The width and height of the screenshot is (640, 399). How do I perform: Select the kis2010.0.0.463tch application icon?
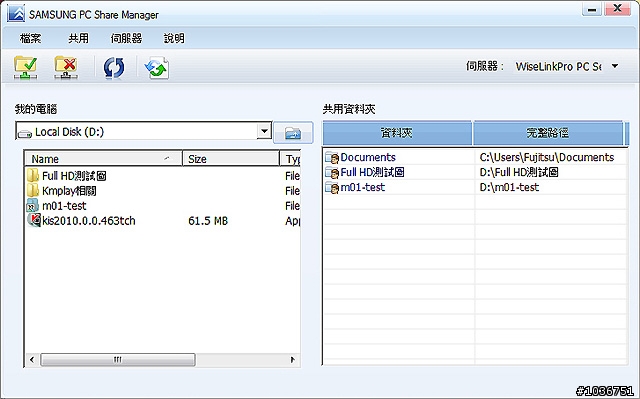[x=34, y=220]
